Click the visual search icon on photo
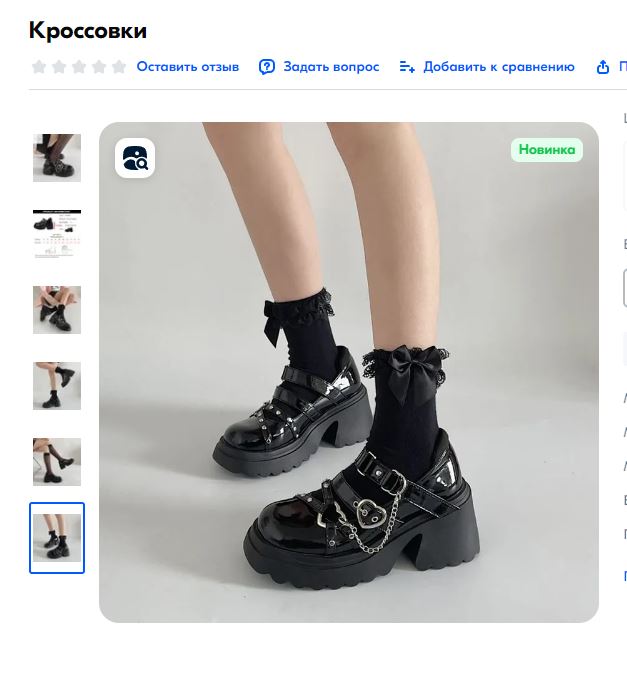The height and width of the screenshot is (680, 627). pos(135,158)
